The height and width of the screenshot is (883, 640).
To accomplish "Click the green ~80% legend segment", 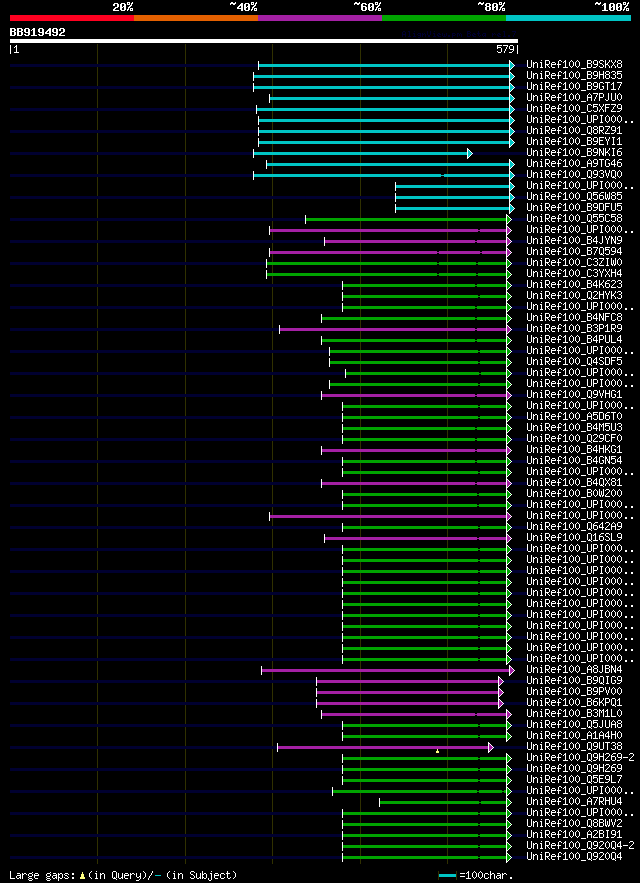I will (444, 18).
